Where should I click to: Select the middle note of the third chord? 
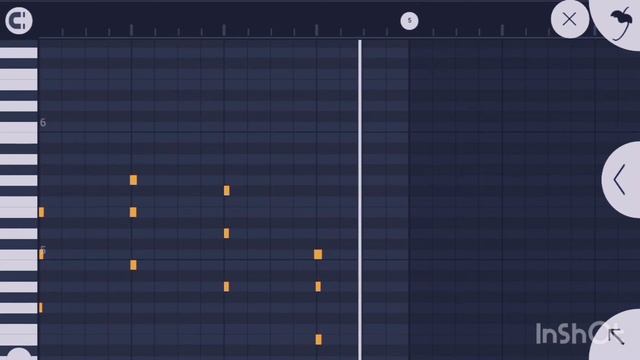tap(227, 233)
